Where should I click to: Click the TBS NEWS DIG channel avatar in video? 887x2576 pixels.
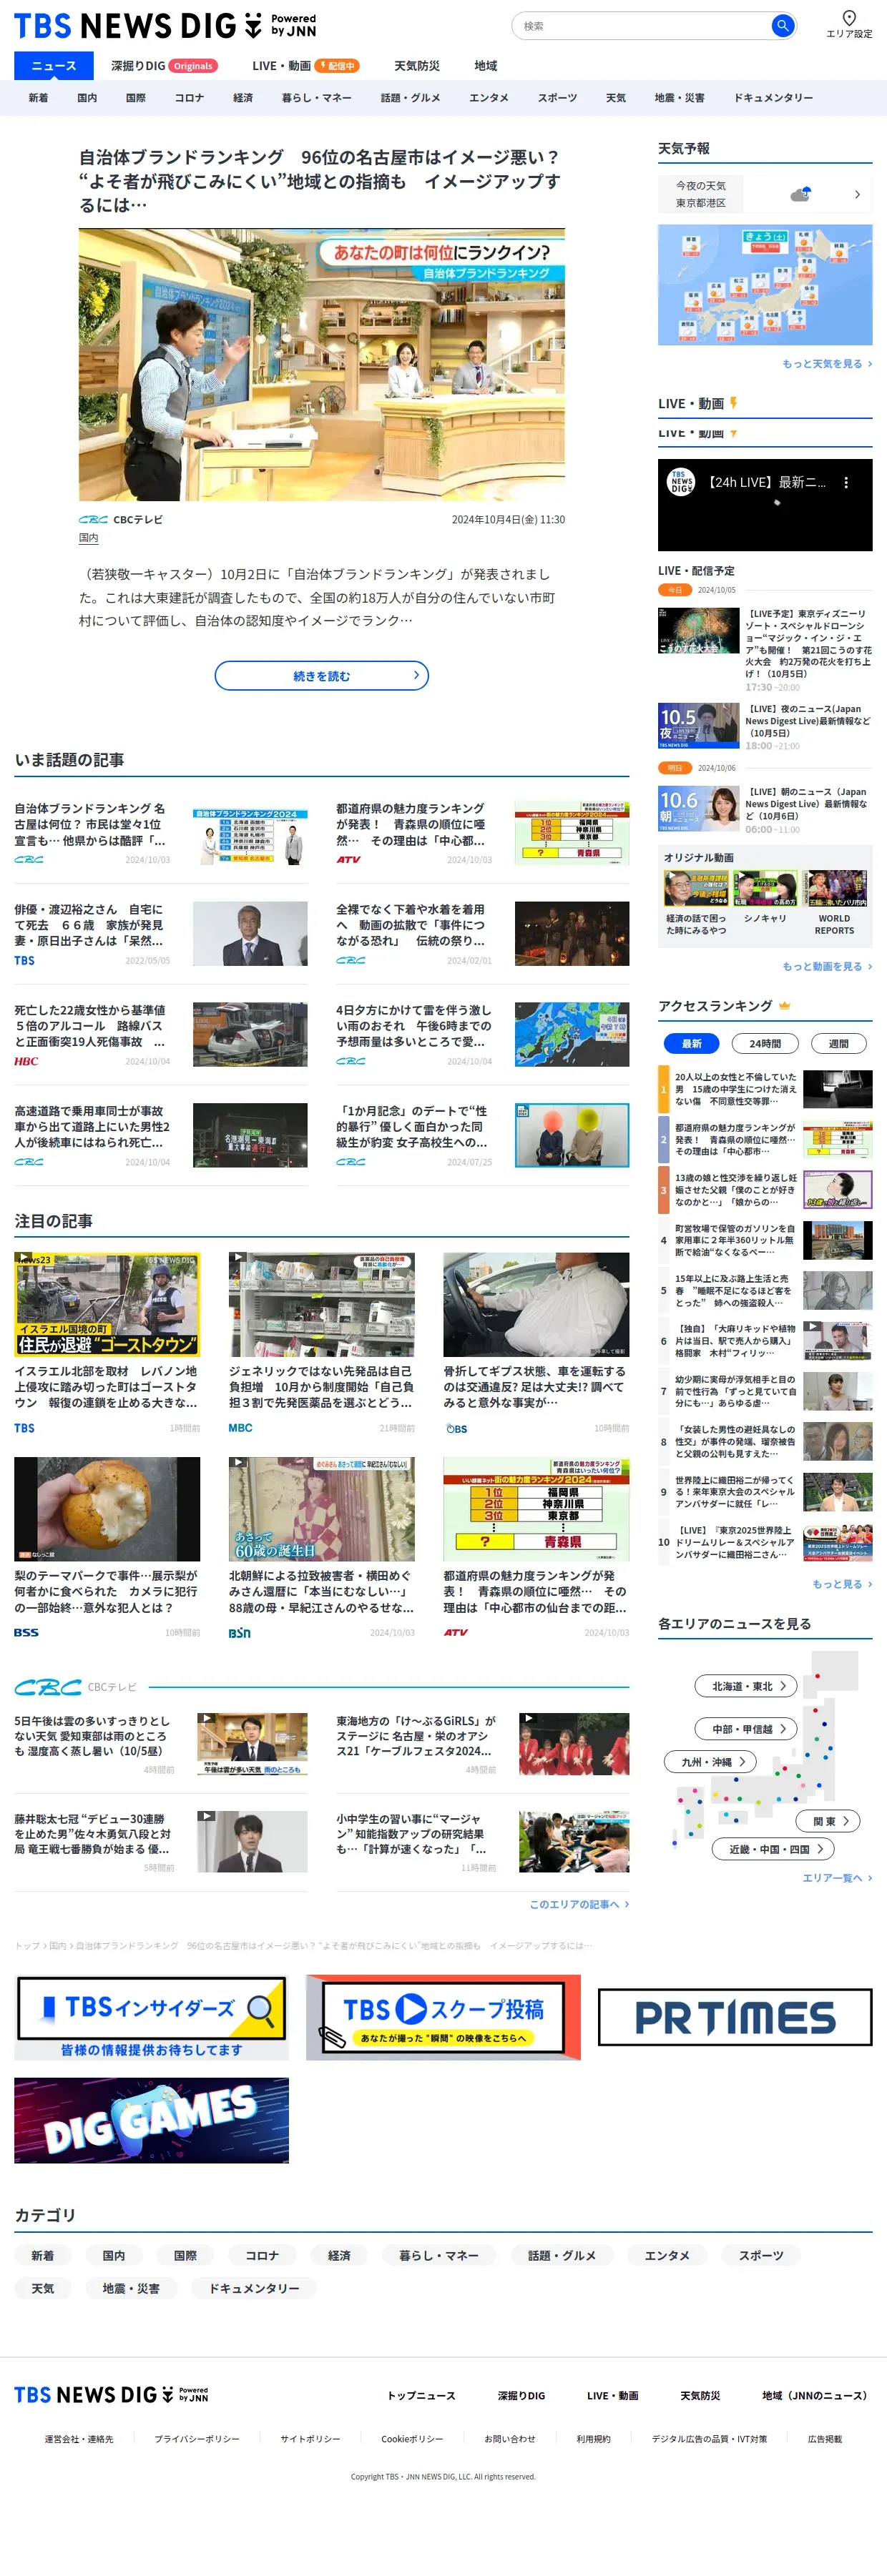tap(681, 482)
